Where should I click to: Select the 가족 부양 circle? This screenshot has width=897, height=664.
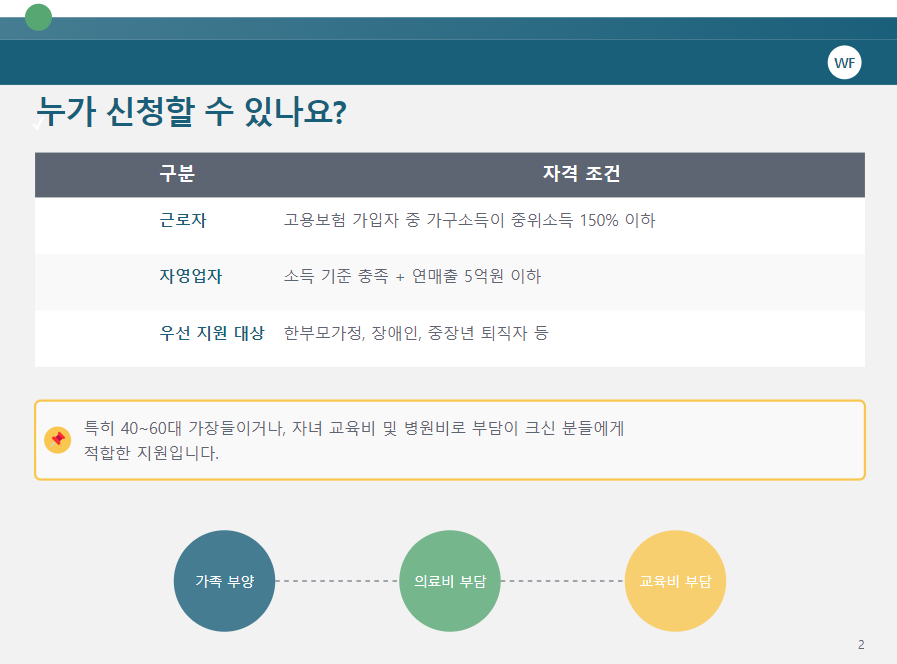tap(224, 581)
